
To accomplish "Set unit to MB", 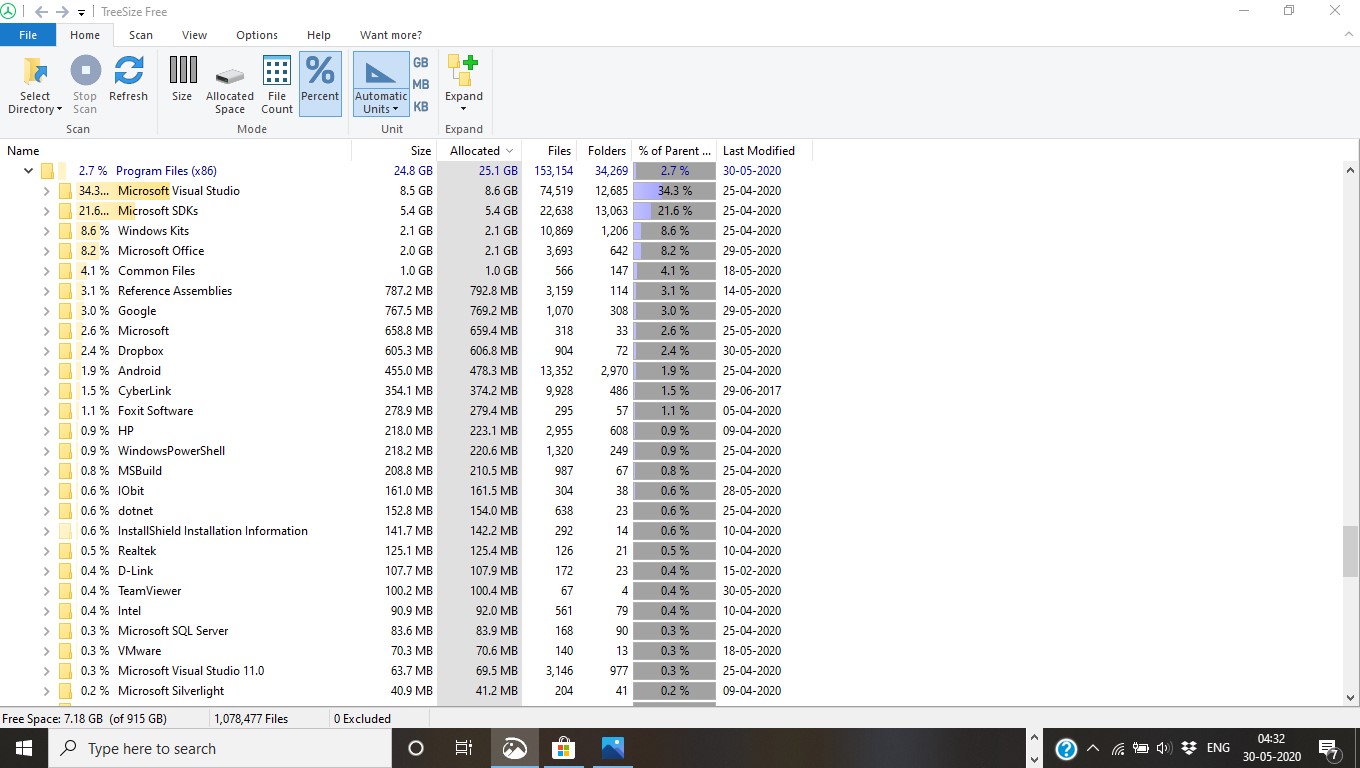I will click(421, 84).
